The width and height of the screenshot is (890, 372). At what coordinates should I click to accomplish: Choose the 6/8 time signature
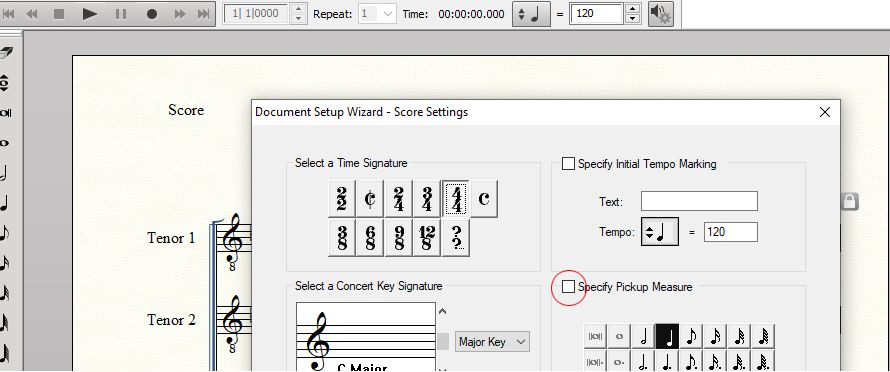click(370, 238)
